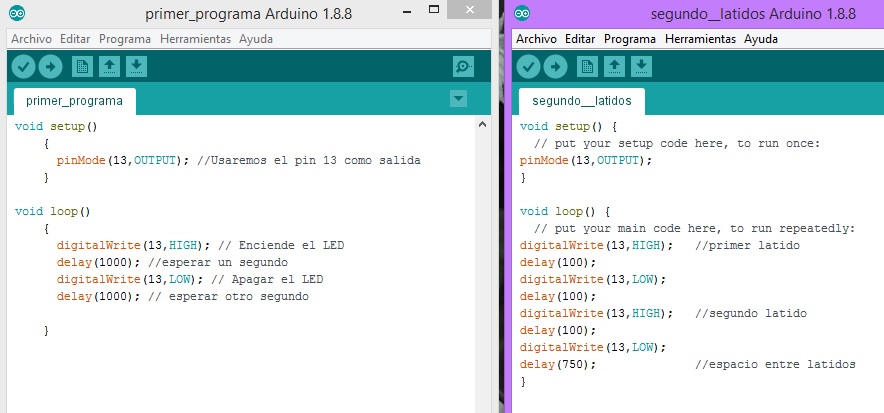Expand tab options dropdown in primer_programa window
884x413 pixels.
[x=459, y=99]
